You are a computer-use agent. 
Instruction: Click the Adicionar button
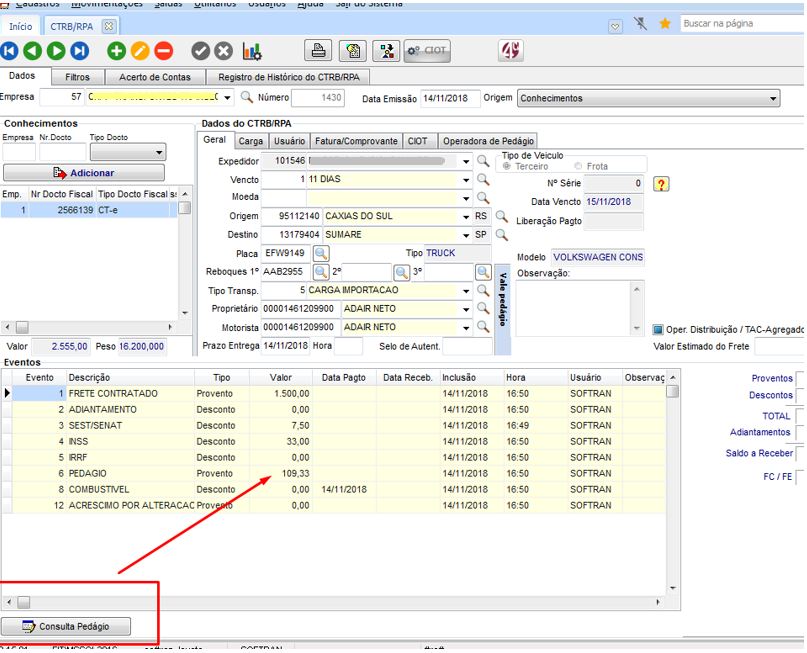84,173
